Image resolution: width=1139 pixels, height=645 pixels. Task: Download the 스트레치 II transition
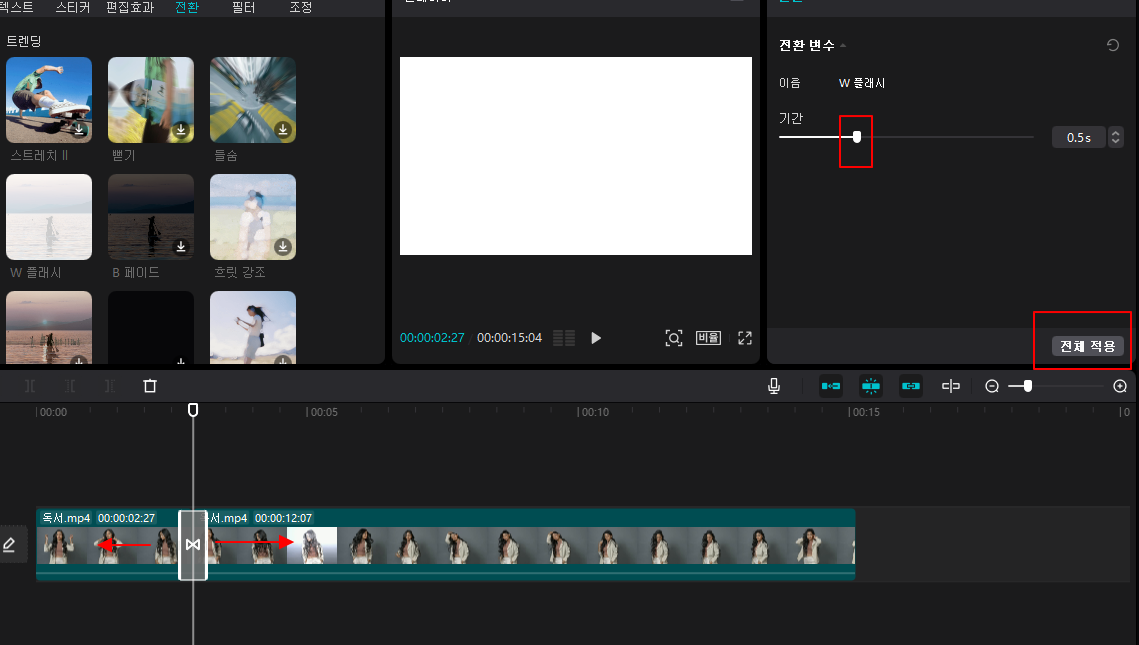point(79,130)
